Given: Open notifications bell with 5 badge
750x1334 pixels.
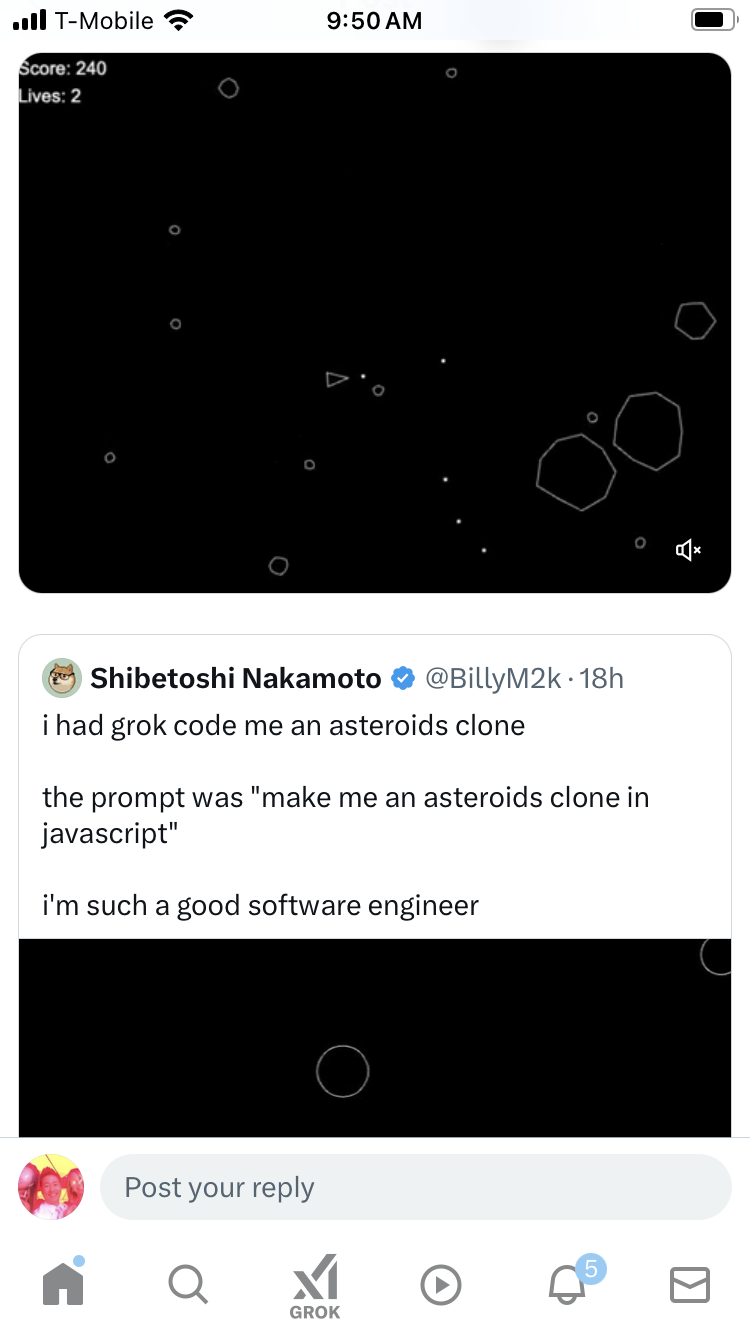Looking at the screenshot, I should click(x=568, y=1283).
